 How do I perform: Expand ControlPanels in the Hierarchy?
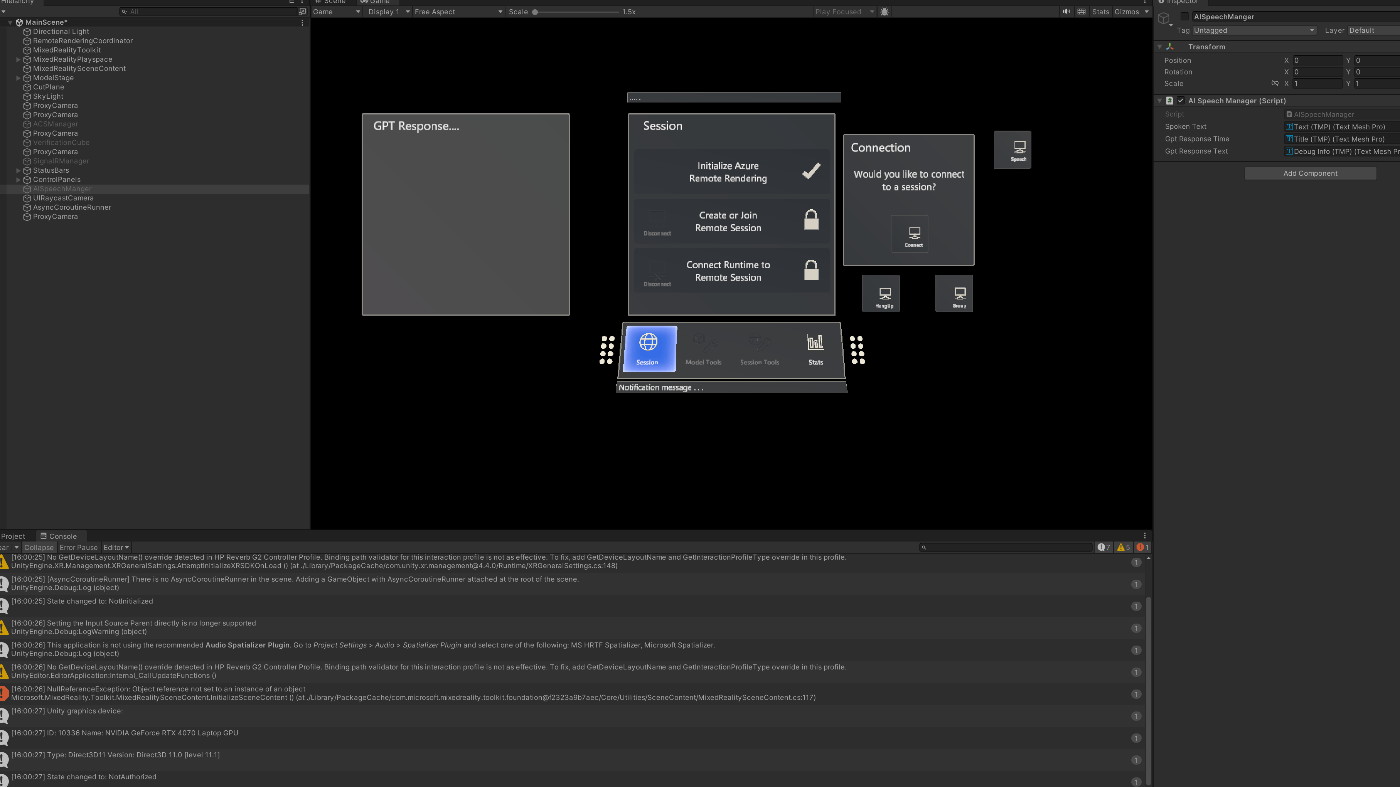click(x=18, y=179)
